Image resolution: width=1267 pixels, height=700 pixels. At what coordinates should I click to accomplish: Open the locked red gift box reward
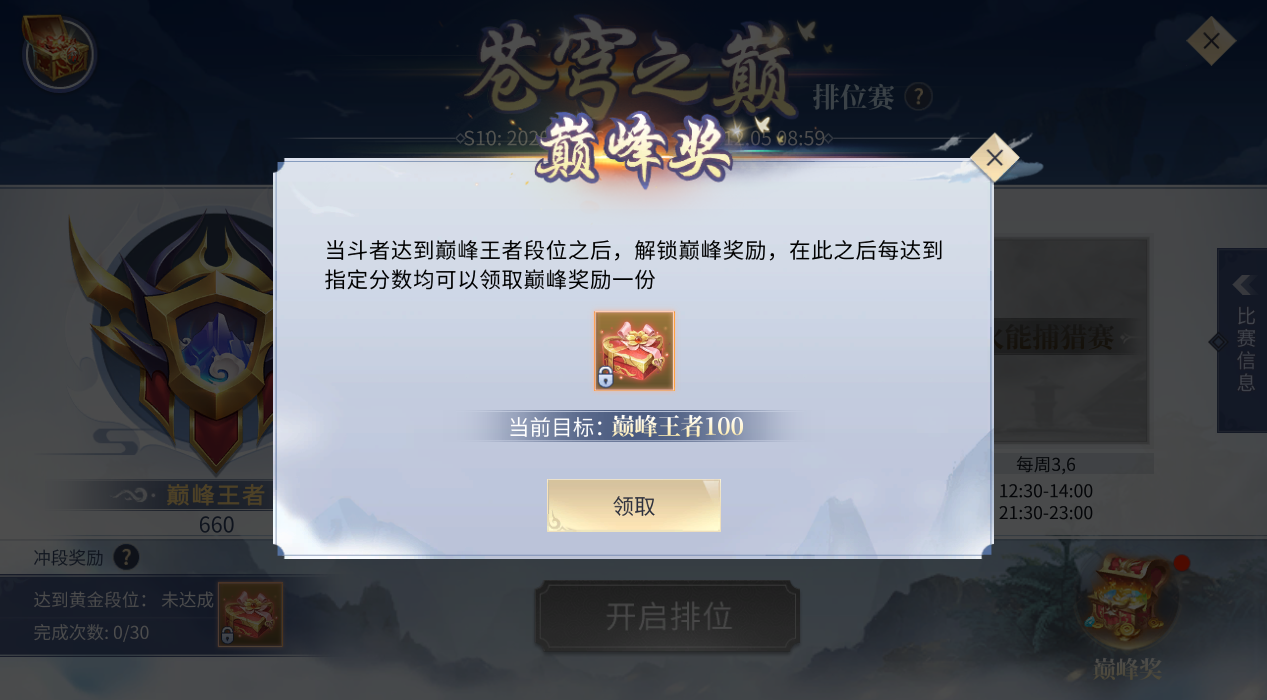pyautogui.click(x=634, y=351)
